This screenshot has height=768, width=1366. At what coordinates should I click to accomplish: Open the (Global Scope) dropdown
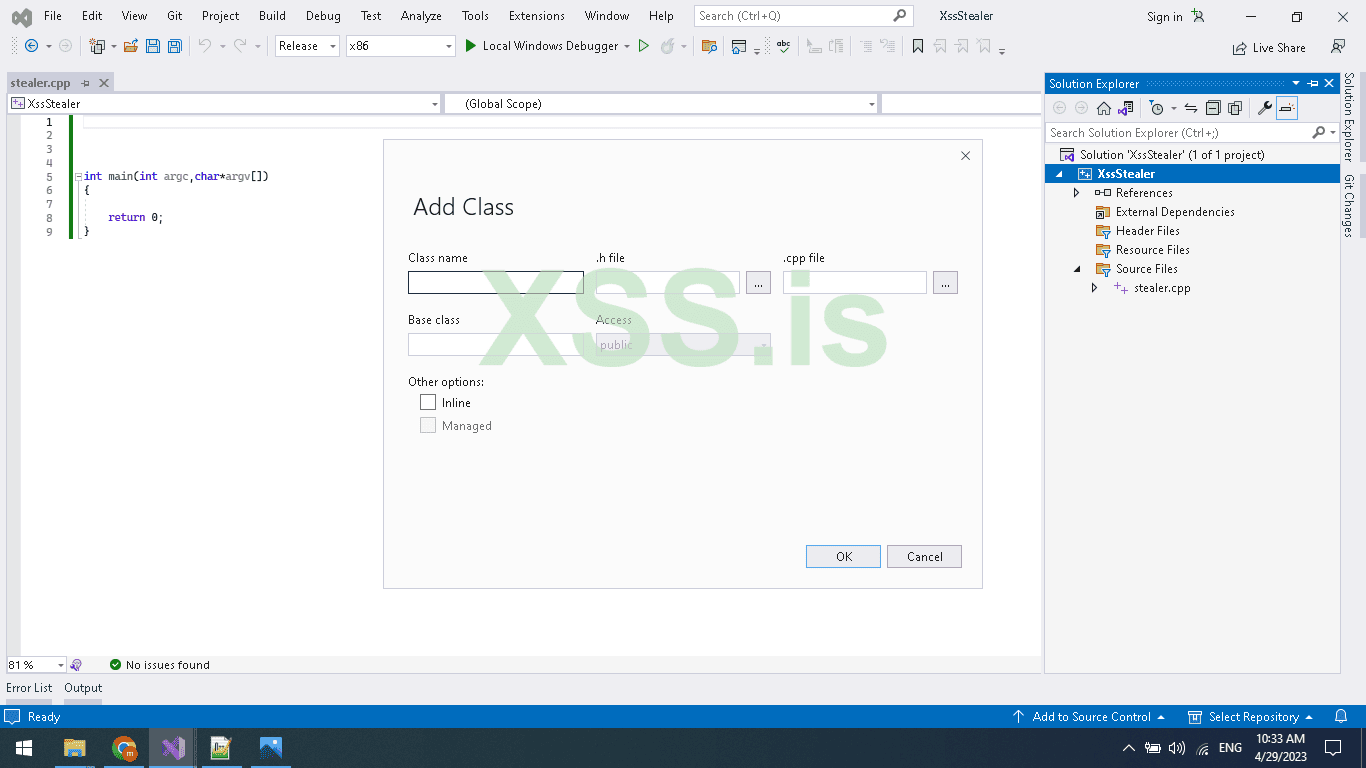tap(661, 104)
